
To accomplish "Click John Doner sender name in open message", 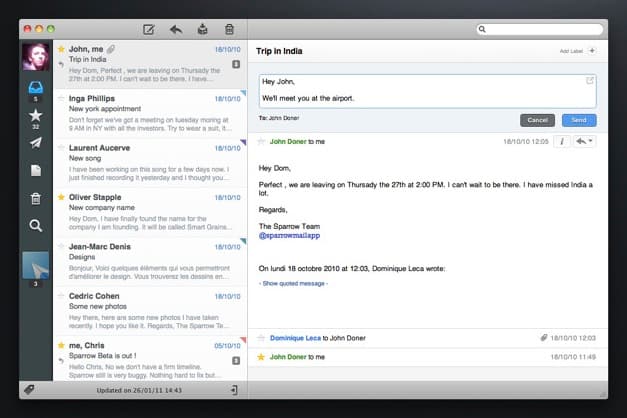I will pyautogui.click(x=288, y=142).
